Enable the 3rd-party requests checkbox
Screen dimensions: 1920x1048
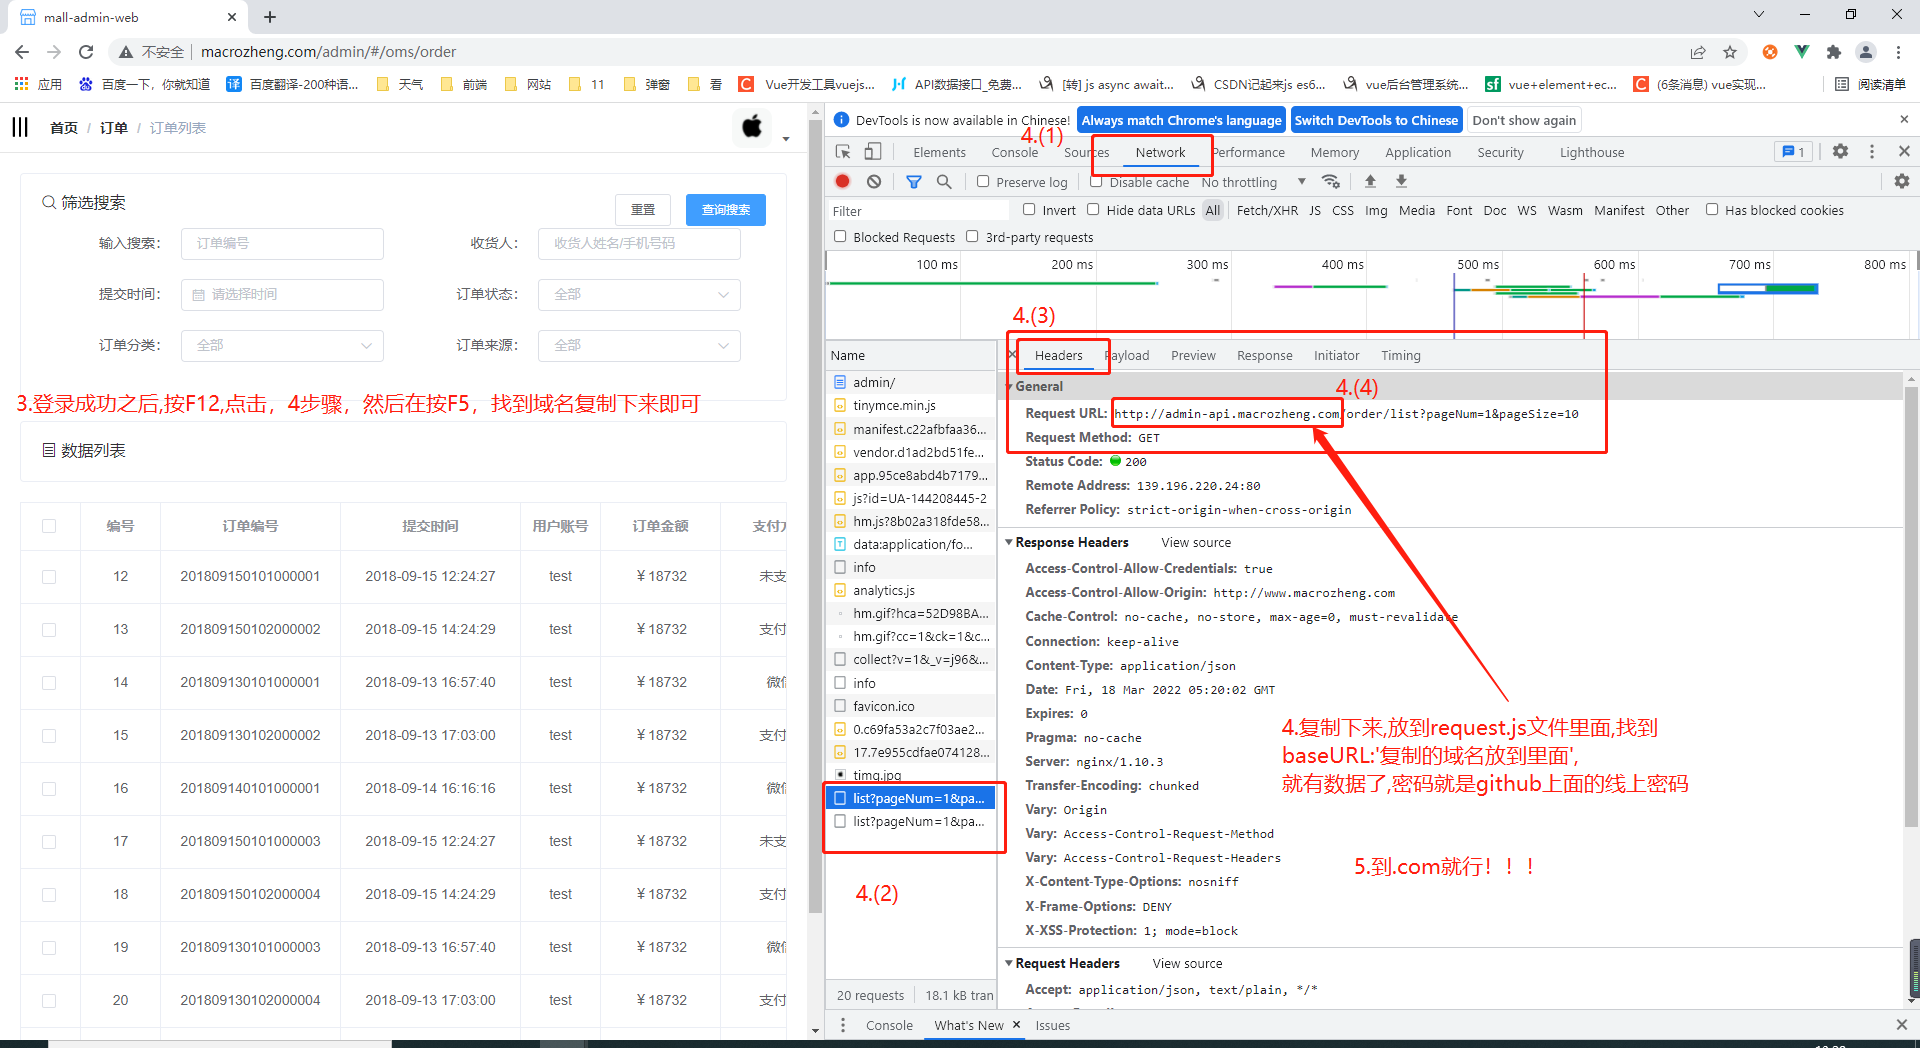[972, 236]
